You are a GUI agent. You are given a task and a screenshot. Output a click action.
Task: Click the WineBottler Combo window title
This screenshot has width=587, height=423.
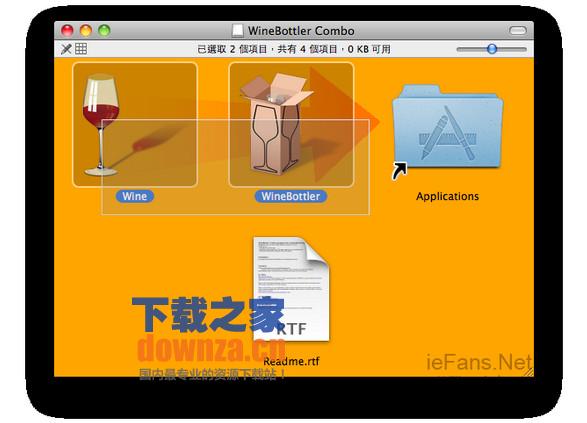301,31
